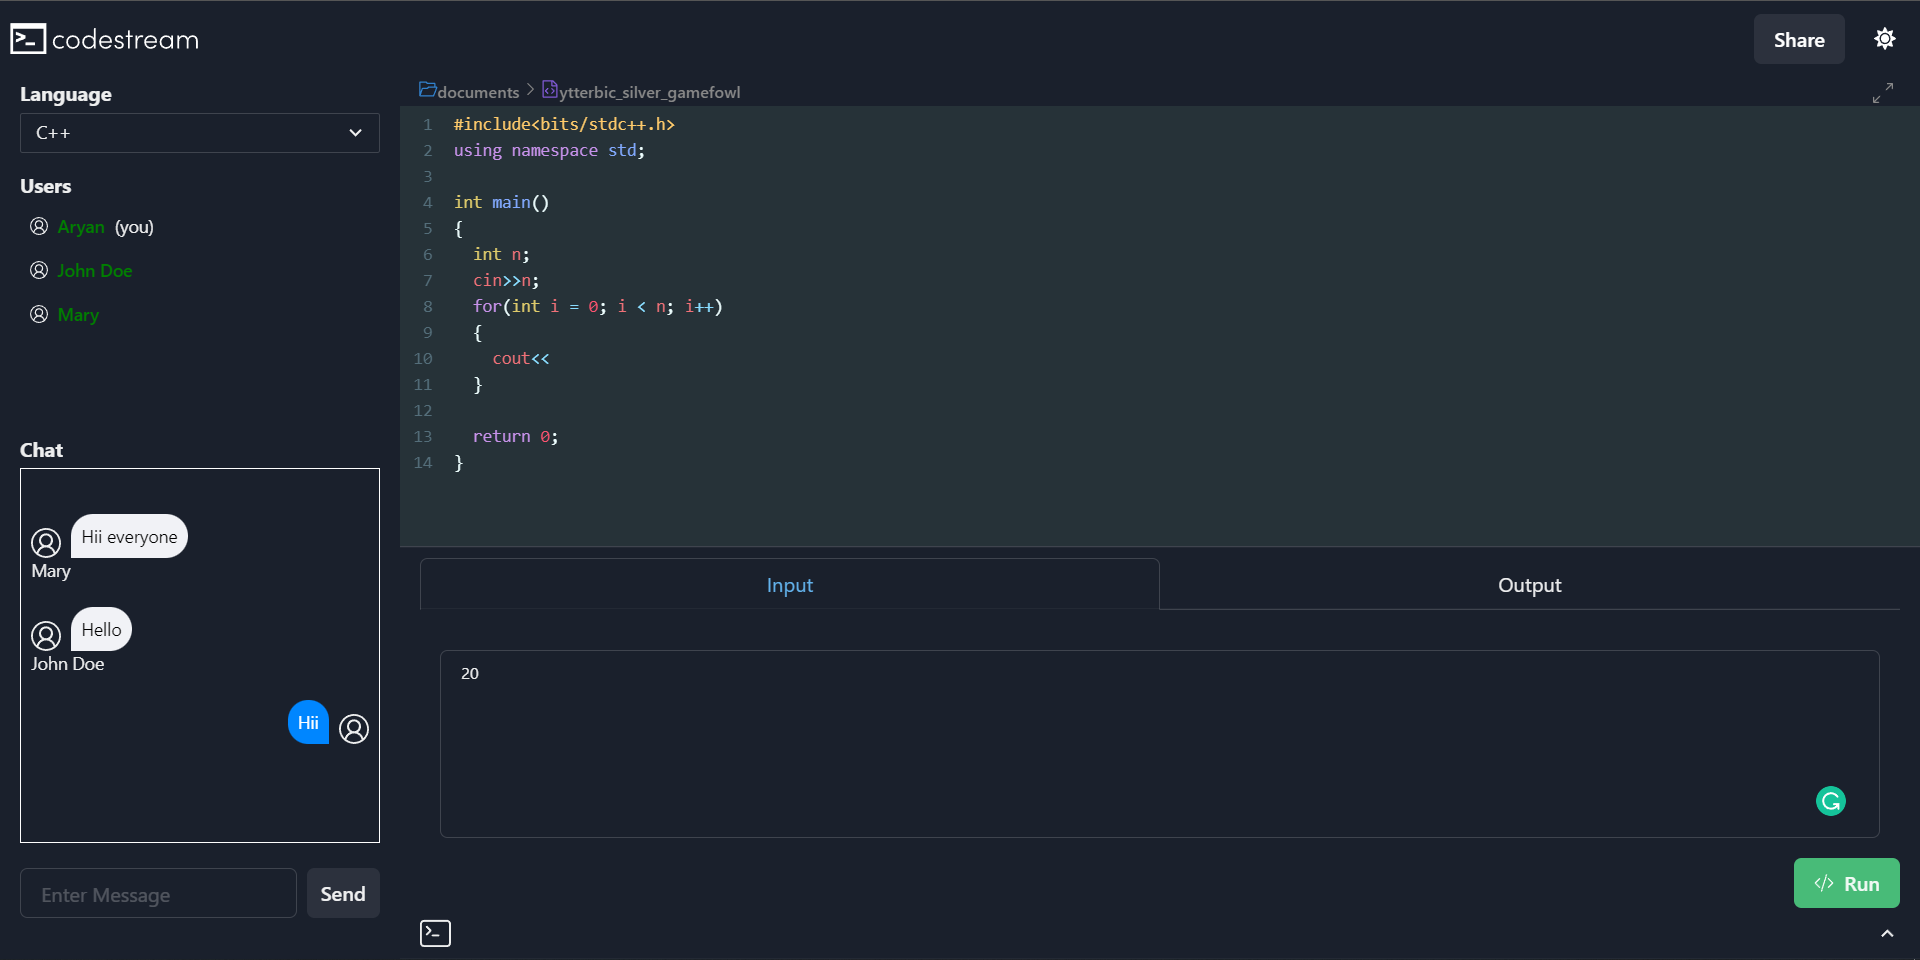Click the documents folder icon in breadcrumb
This screenshot has height=960, width=1920.
[x=426, y=89]
